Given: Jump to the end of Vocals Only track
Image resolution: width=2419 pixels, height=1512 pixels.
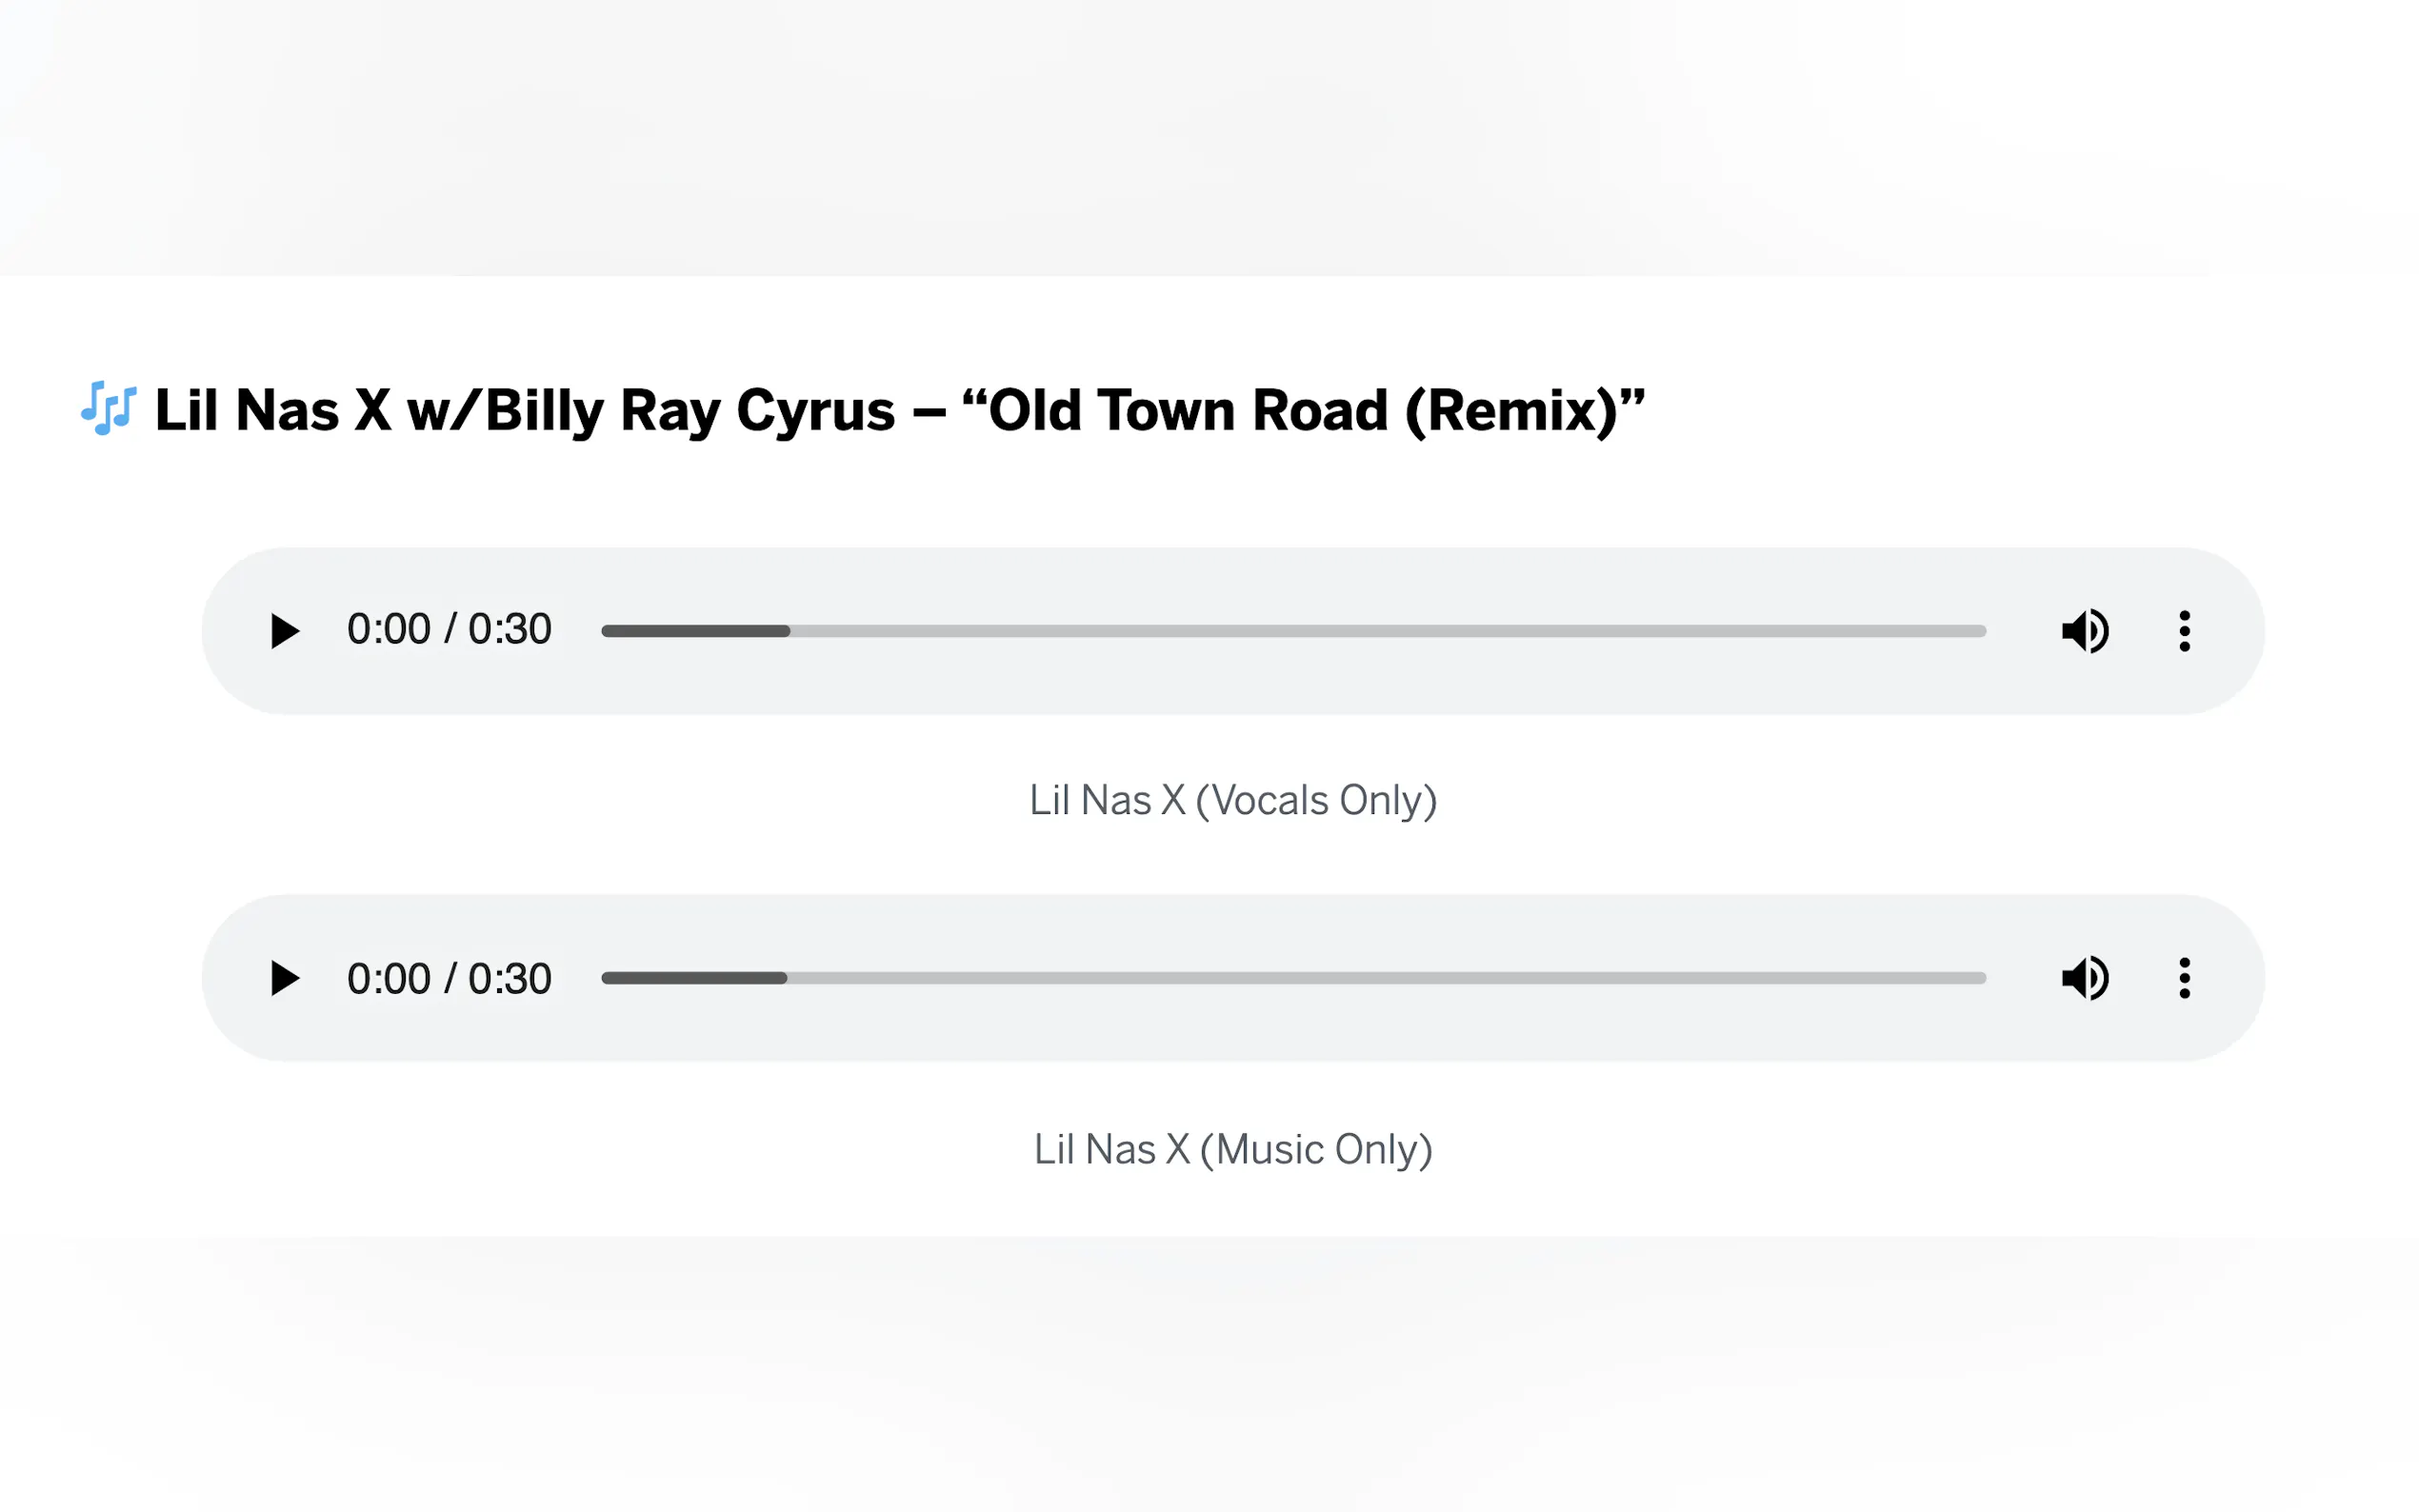Looking at the screenshot, I should click(1982, 631).
